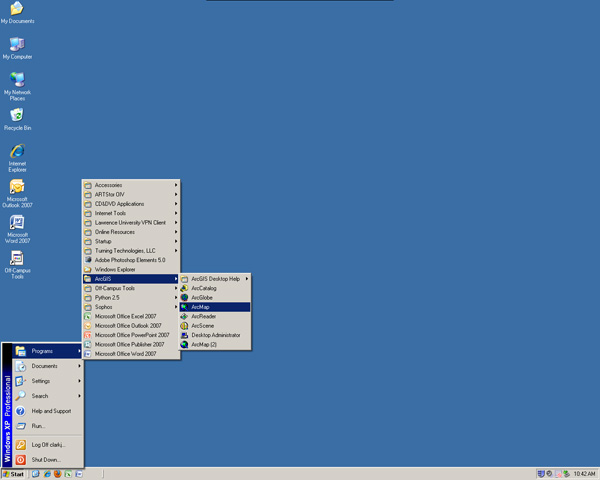The image size is (600, 480).
Task: Launch Microsoft Office PowerPoint 2007
Action: (131, 335)
